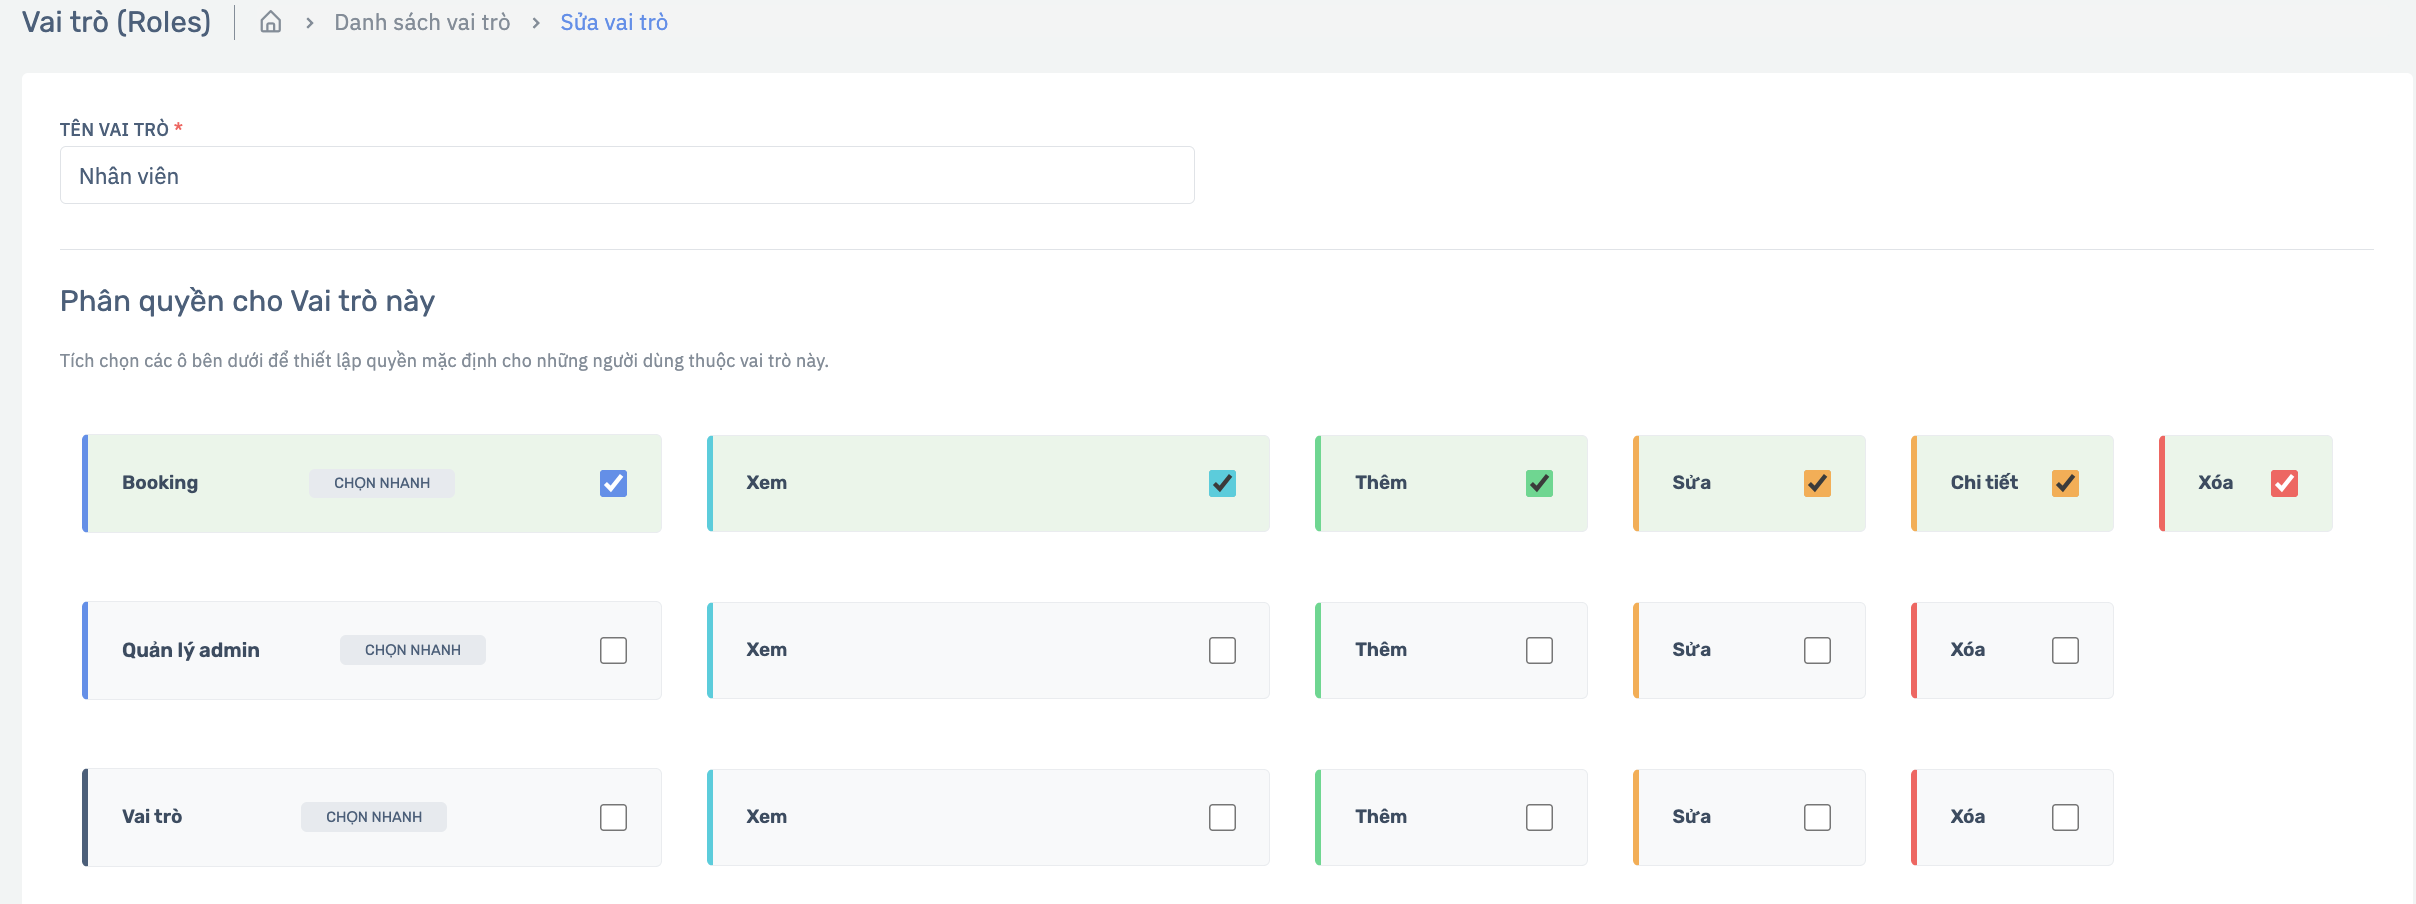This screenshot has height=904, width=2416.
Task: Enable Xem permission for Quản lý admin
Action: click(x=1222, y=650)
